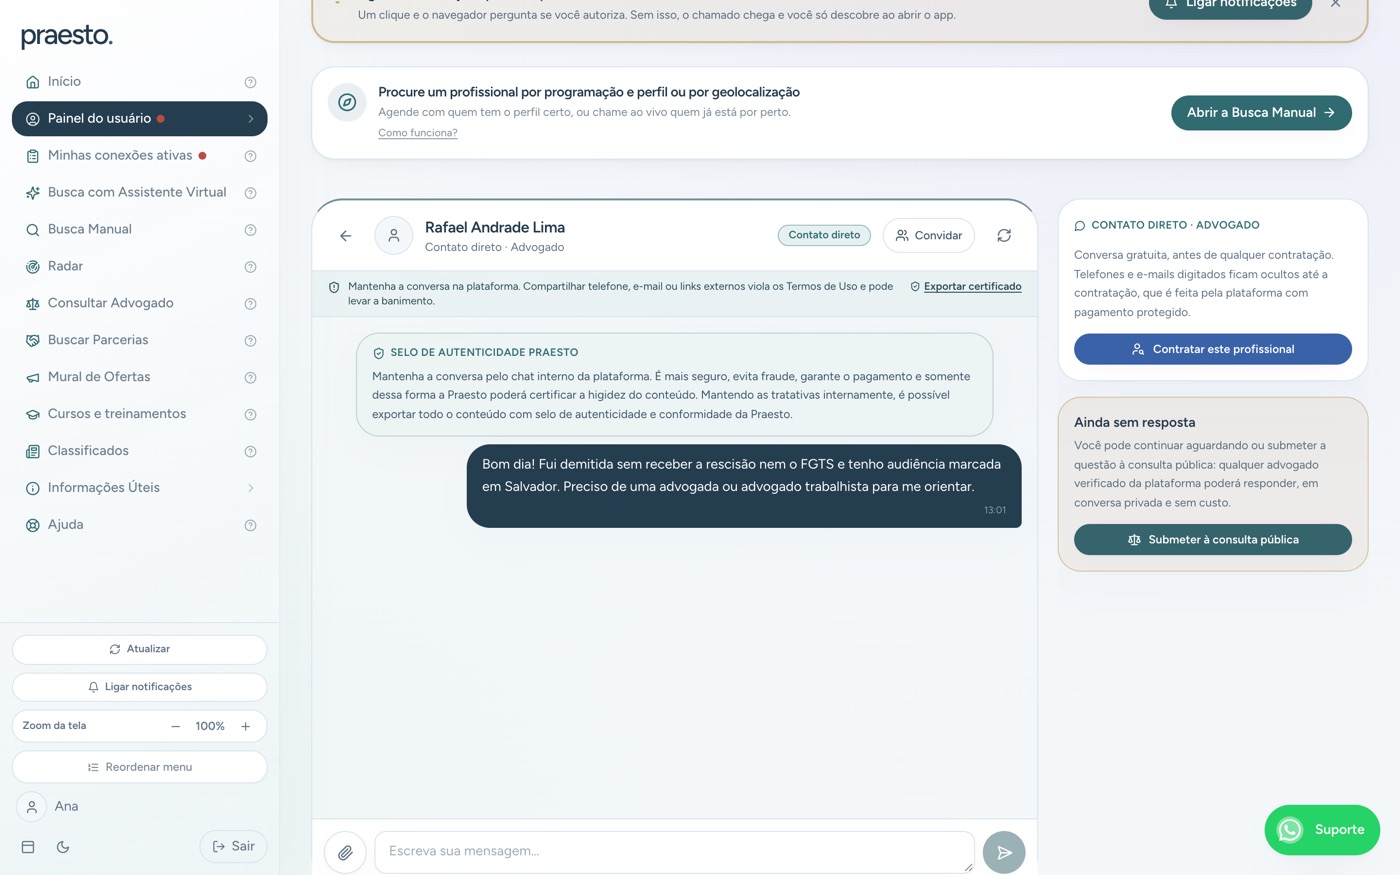Viewport: 1400px width, 875px height.
Task: Increase screen zoom with plus button
Action: point(246,727)
